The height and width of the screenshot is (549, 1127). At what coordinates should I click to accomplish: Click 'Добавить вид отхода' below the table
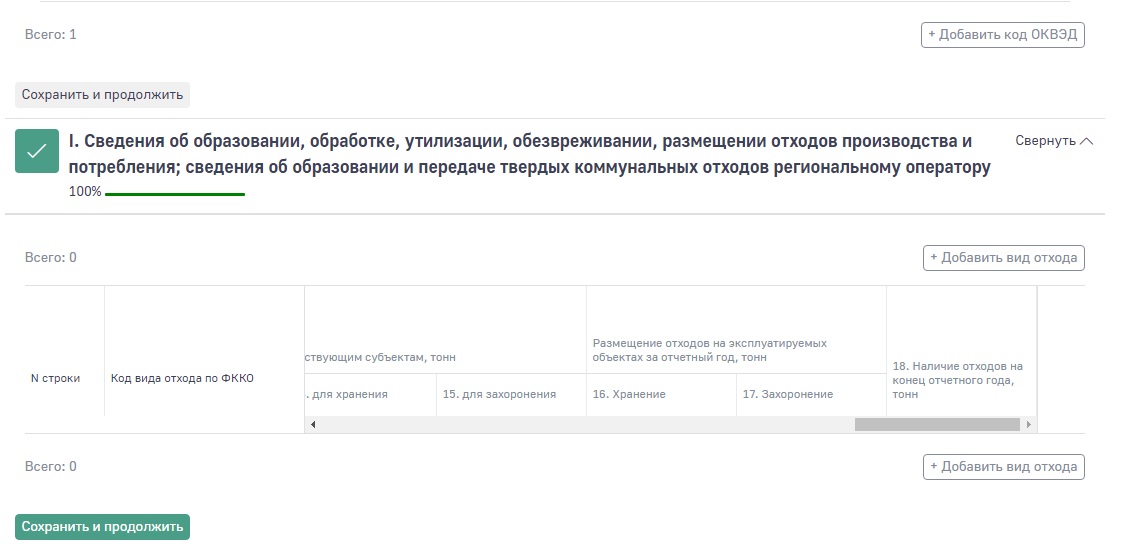tap(1003, 467)
